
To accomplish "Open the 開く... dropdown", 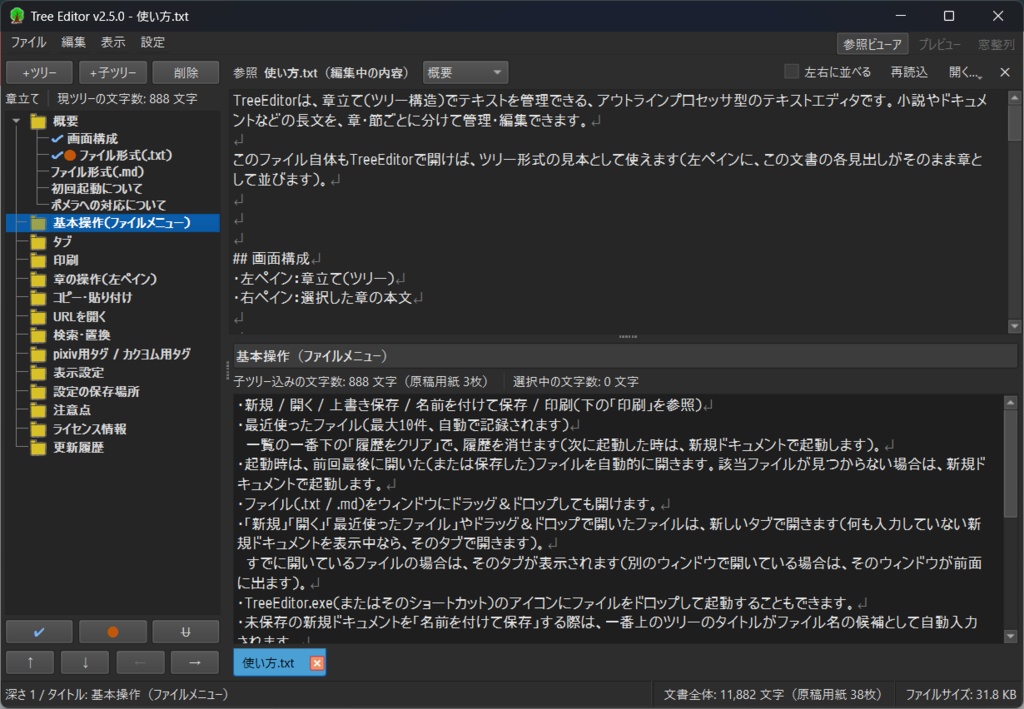I will 964,72.
